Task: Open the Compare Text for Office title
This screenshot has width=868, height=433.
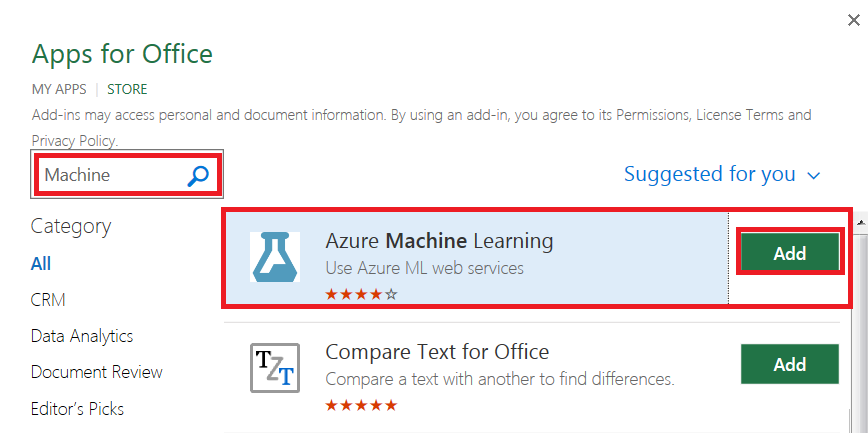Action: click(437, 352)
